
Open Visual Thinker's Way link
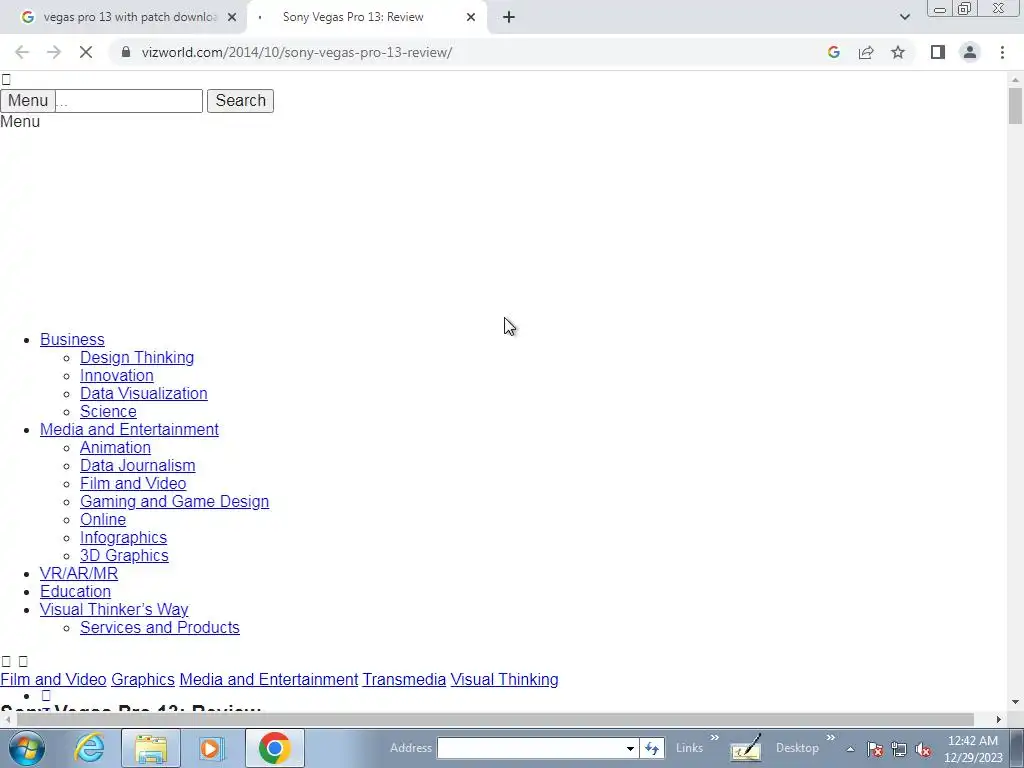coord(114,609)
